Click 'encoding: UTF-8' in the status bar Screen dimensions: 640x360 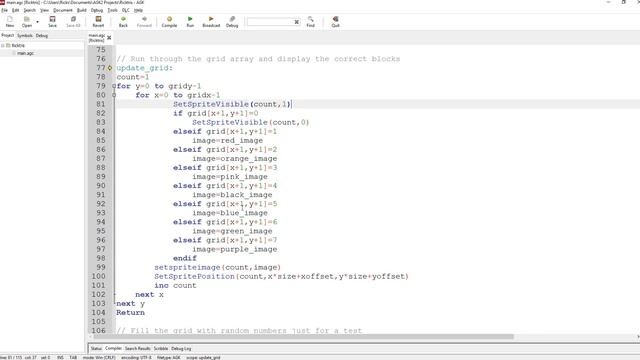tap(136, 358)
